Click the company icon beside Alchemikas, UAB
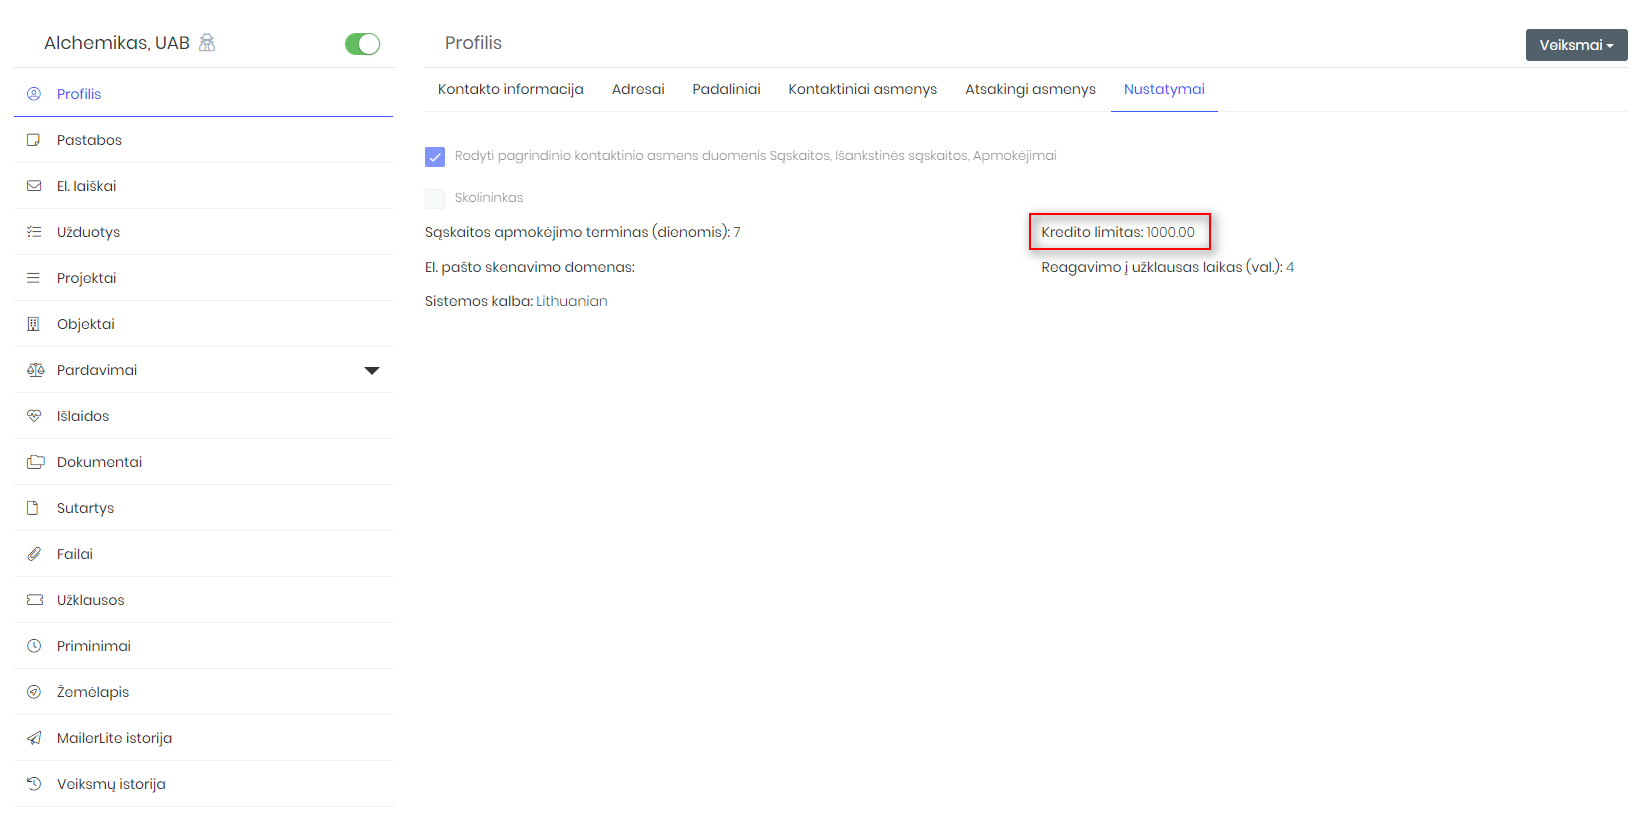 pos(207,43)
